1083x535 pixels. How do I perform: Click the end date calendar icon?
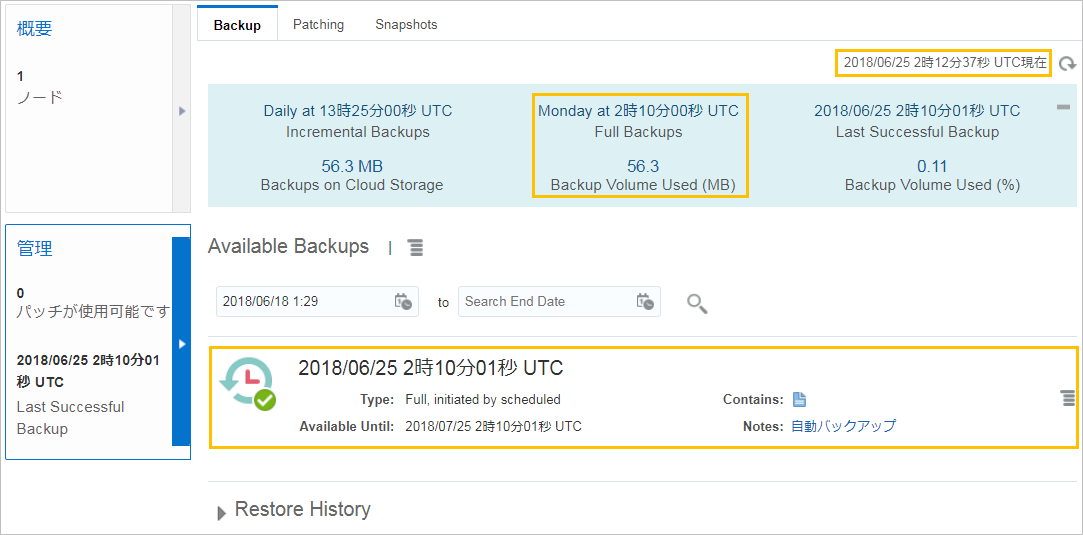(x=644, y=302)
